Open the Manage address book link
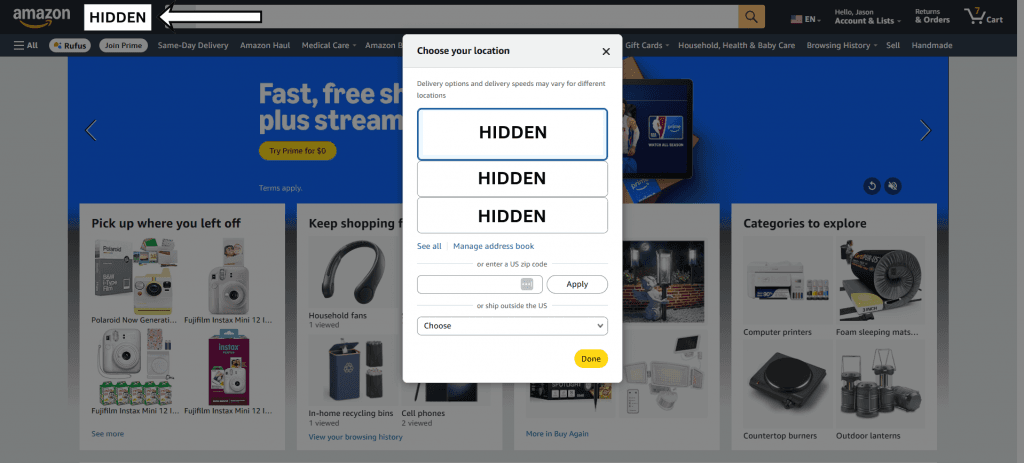 pos(494,246)
